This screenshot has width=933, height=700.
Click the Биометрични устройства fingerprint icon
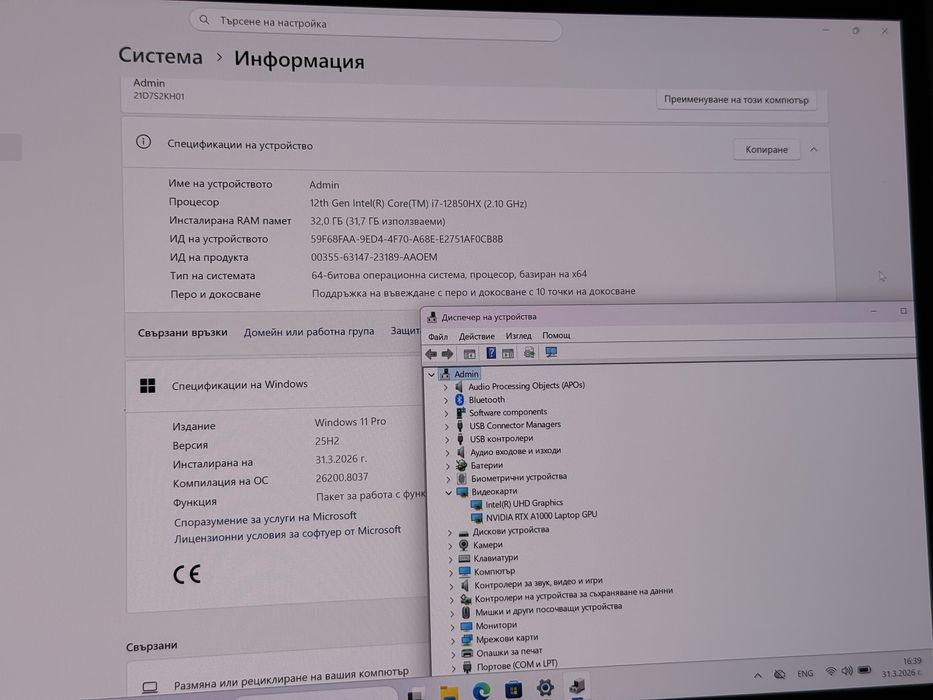coord(462,478)
